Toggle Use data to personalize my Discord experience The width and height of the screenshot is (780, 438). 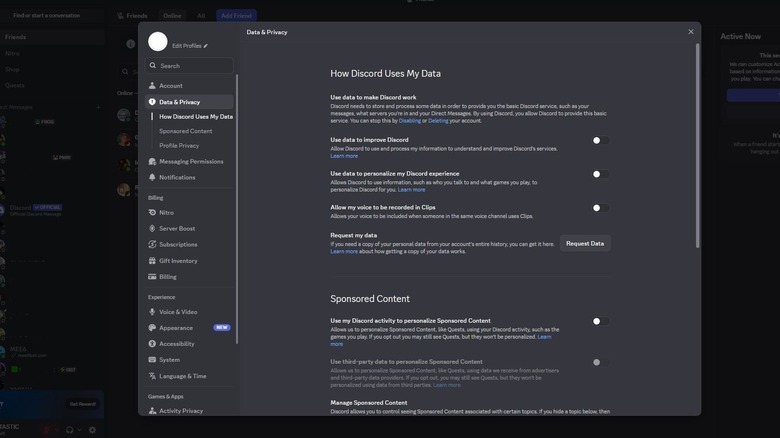coord(600,174)
